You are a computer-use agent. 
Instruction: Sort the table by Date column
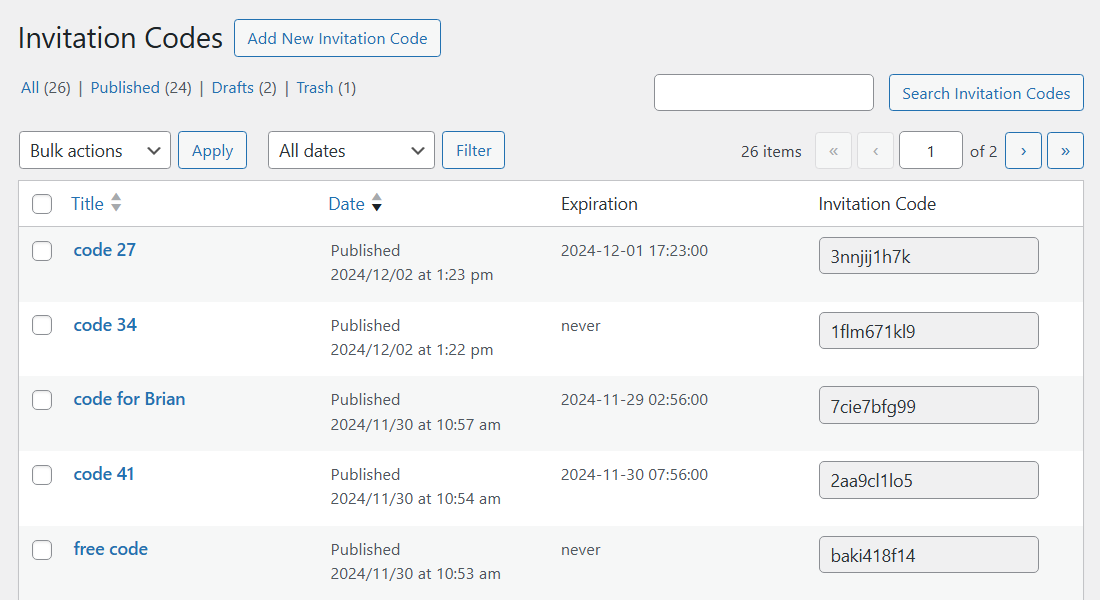coord(347,204)
